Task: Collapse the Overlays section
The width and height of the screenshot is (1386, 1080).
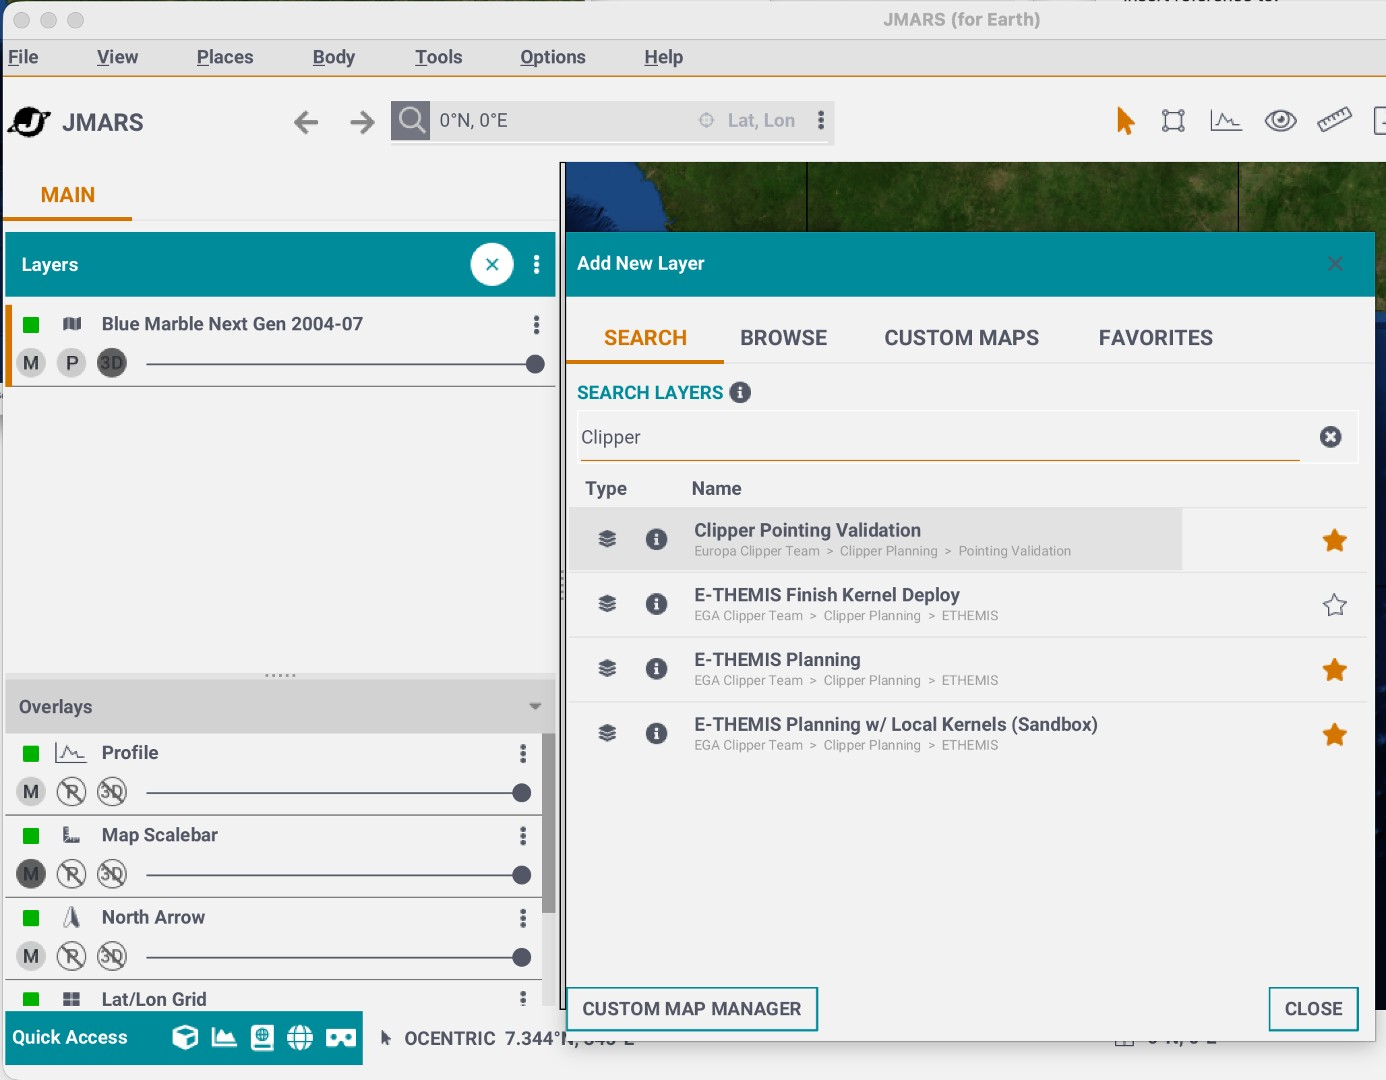Action: point(535,706)
